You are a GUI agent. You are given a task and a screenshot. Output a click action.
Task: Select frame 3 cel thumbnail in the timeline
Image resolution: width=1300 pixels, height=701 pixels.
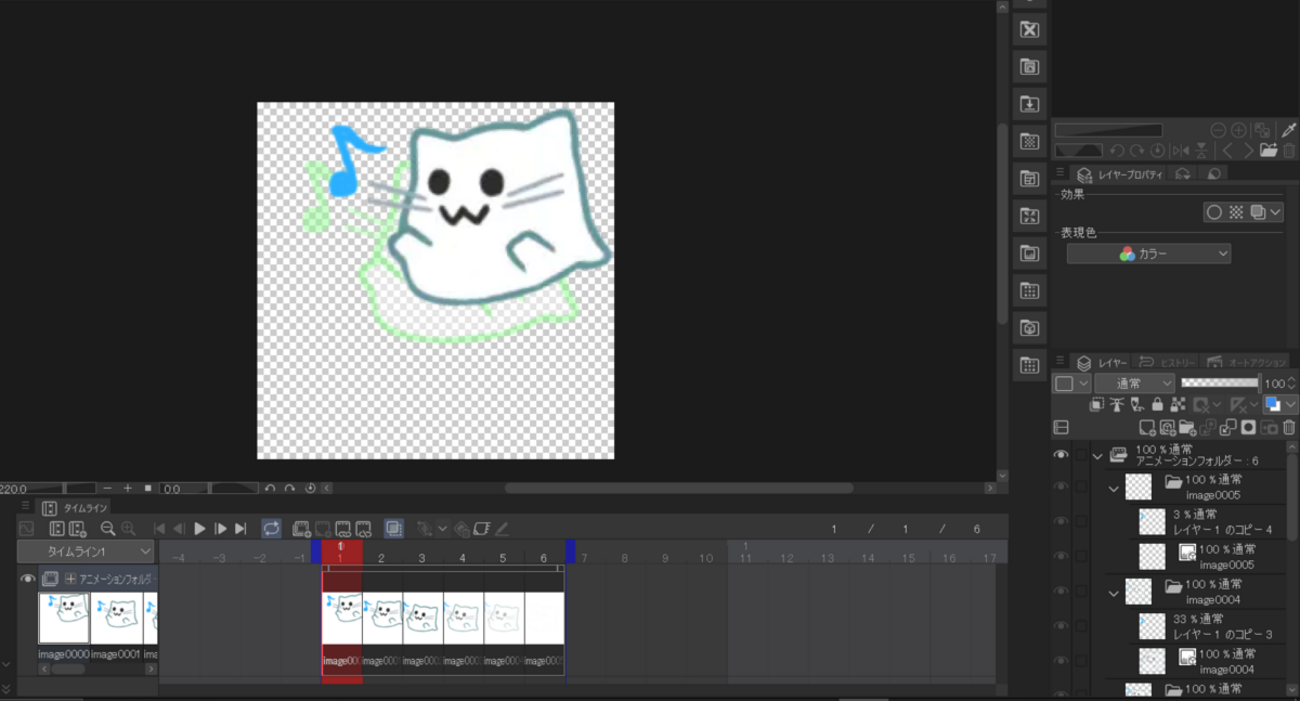[423, 618]
